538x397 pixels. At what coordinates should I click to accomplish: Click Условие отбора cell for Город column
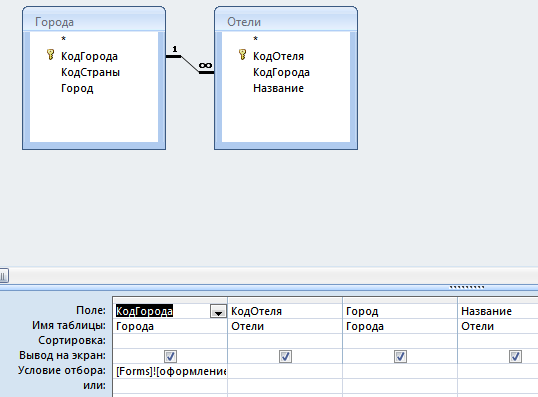coord(400,371)
